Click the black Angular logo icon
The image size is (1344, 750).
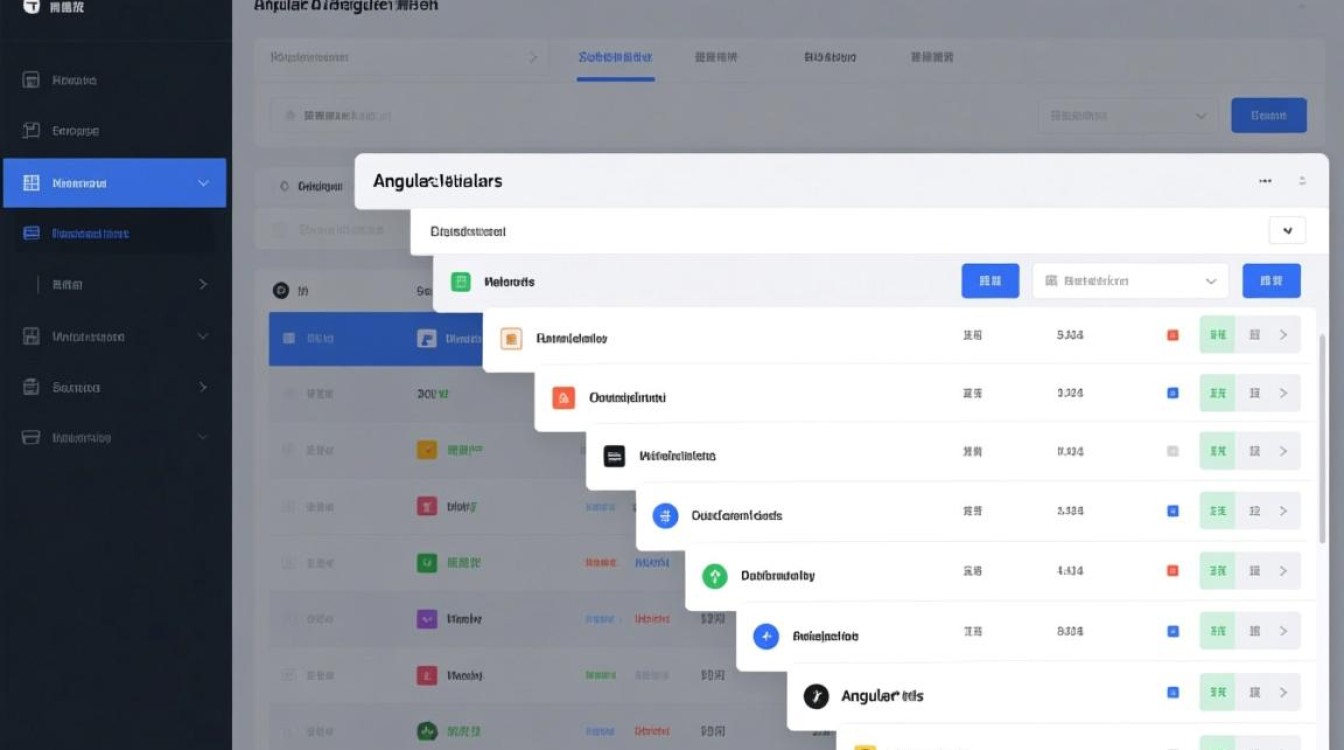tap(815, 695)
